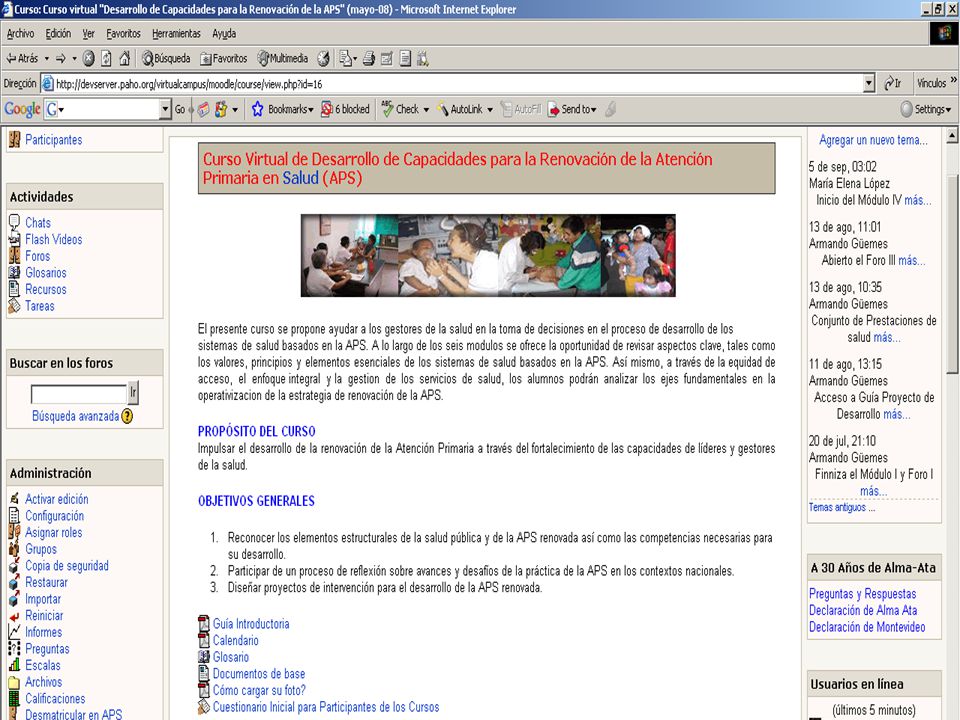The image size is (960, 720).
Task: Open the Forward button history dropdown arrow
Action: [74, 59]
